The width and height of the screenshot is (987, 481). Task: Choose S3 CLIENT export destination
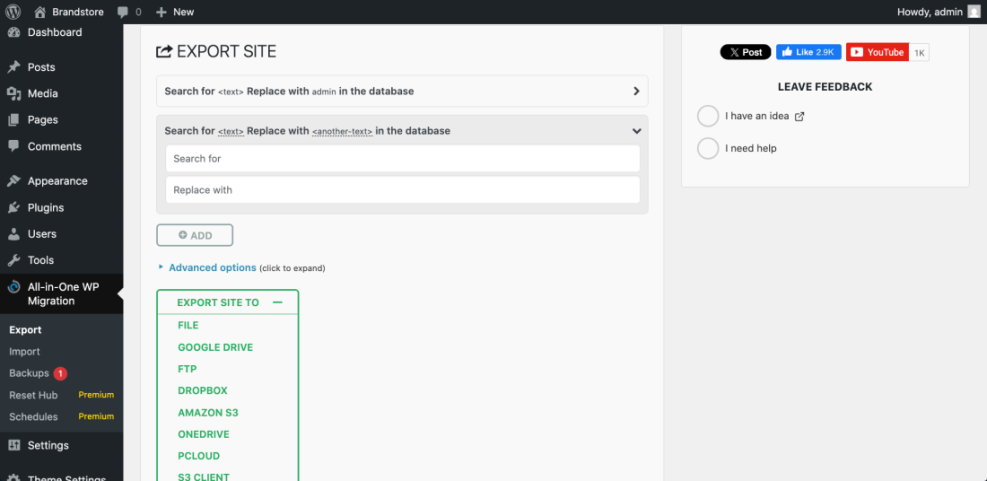[203, 477]
